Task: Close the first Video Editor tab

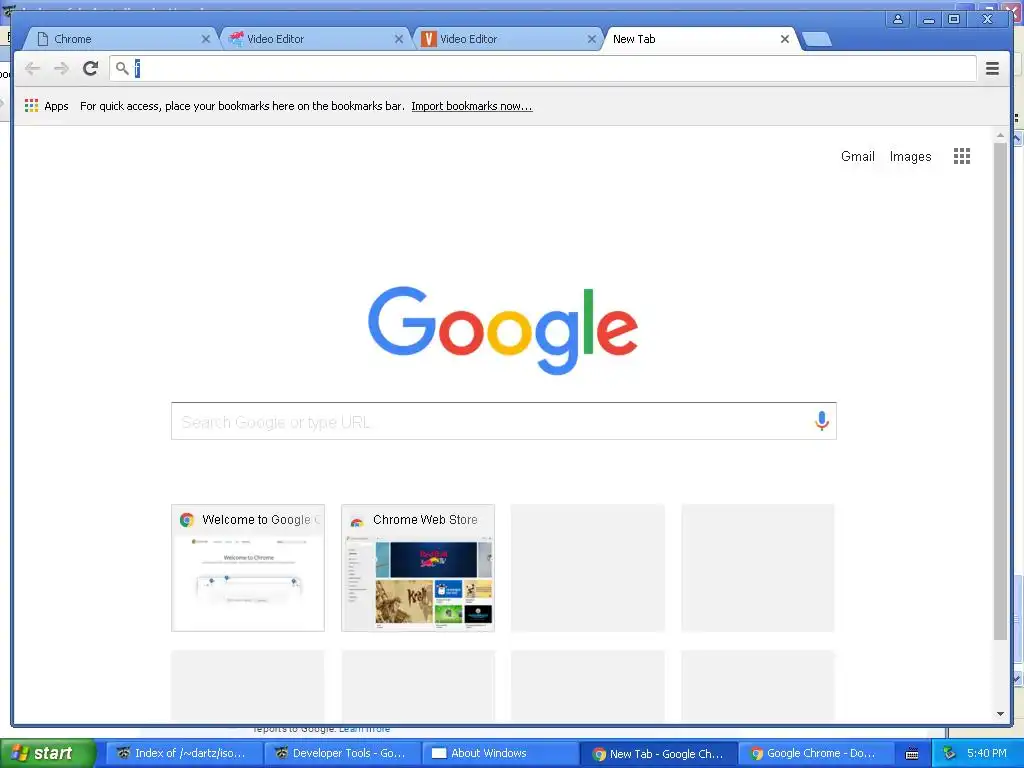Action: [398, 39]
